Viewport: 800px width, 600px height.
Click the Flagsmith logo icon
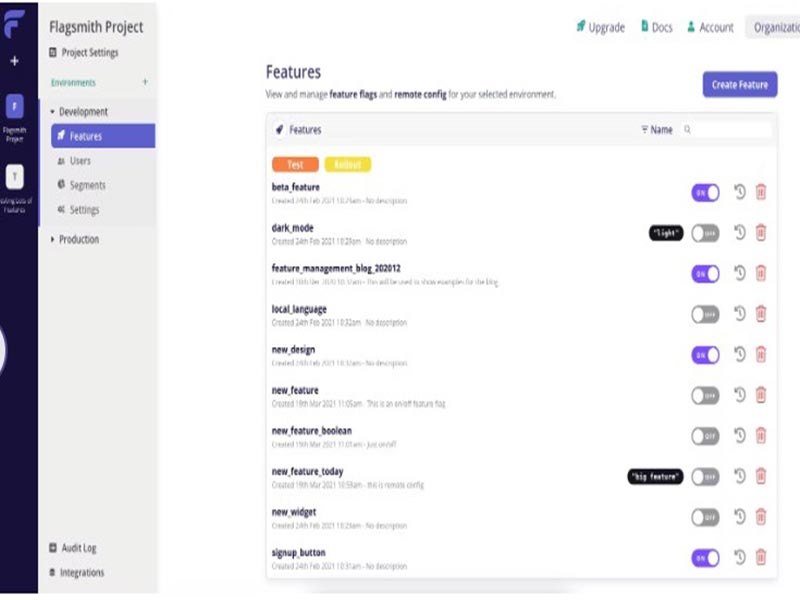click(15, 25)
